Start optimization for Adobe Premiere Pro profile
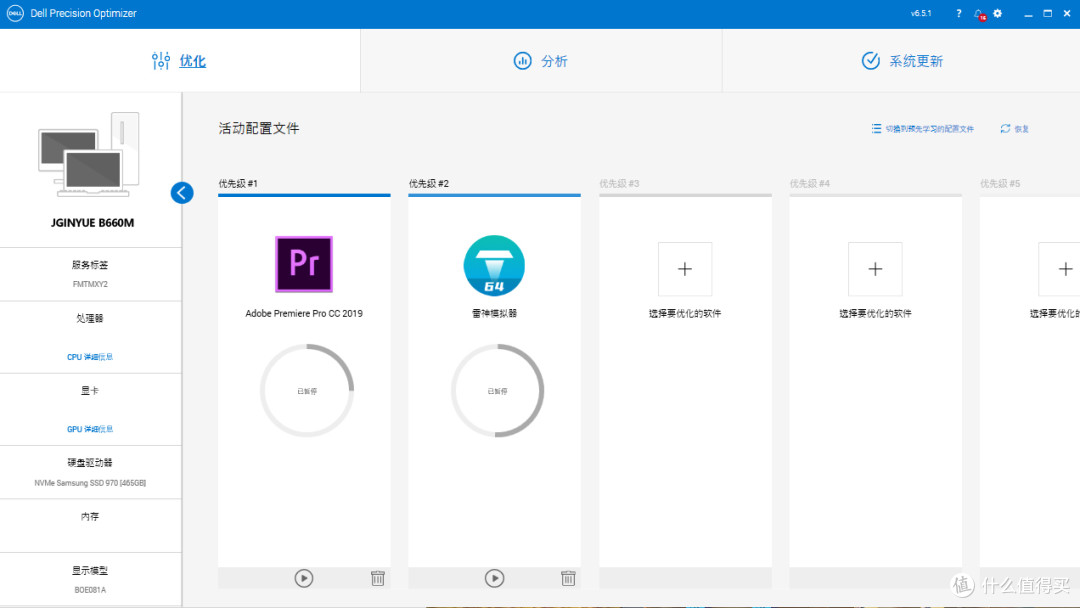 304,578
